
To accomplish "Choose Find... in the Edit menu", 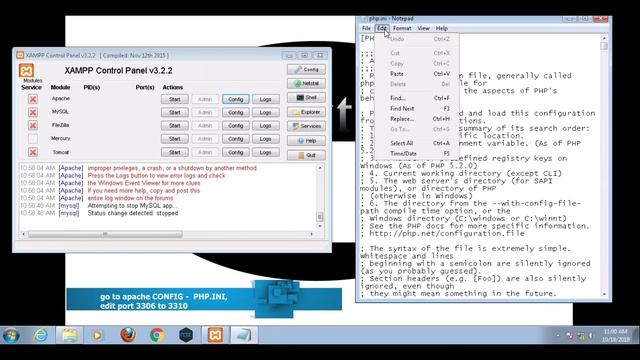I will click(417, 98).
